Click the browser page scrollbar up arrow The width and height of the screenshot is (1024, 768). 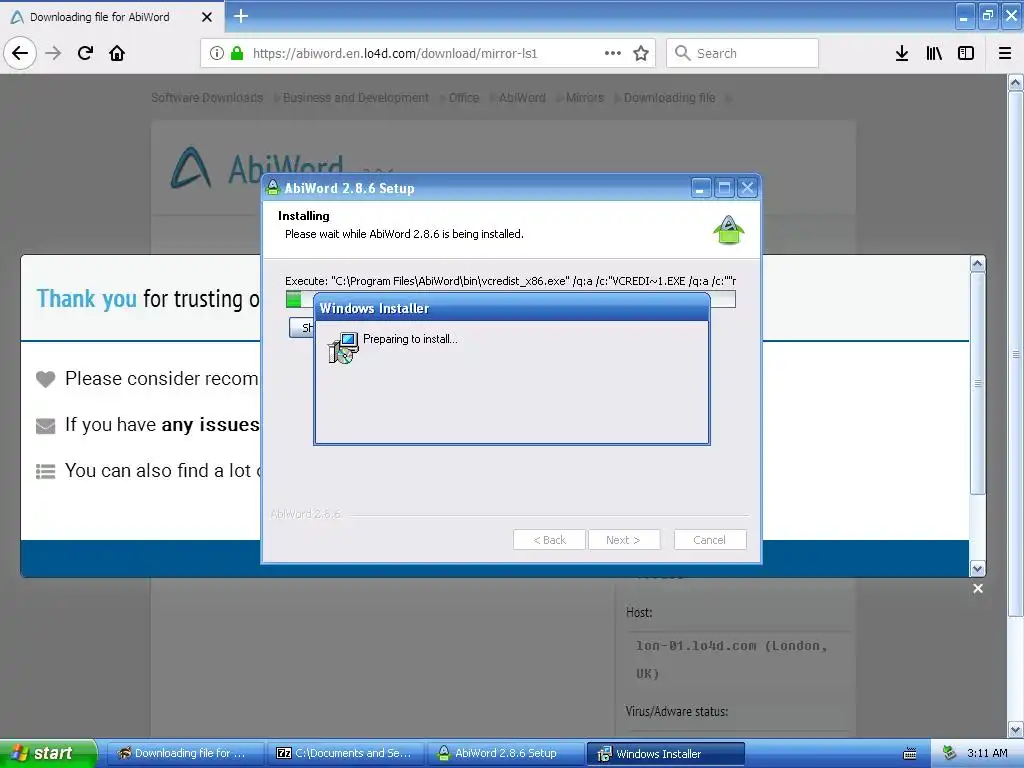pos(1016,82)
